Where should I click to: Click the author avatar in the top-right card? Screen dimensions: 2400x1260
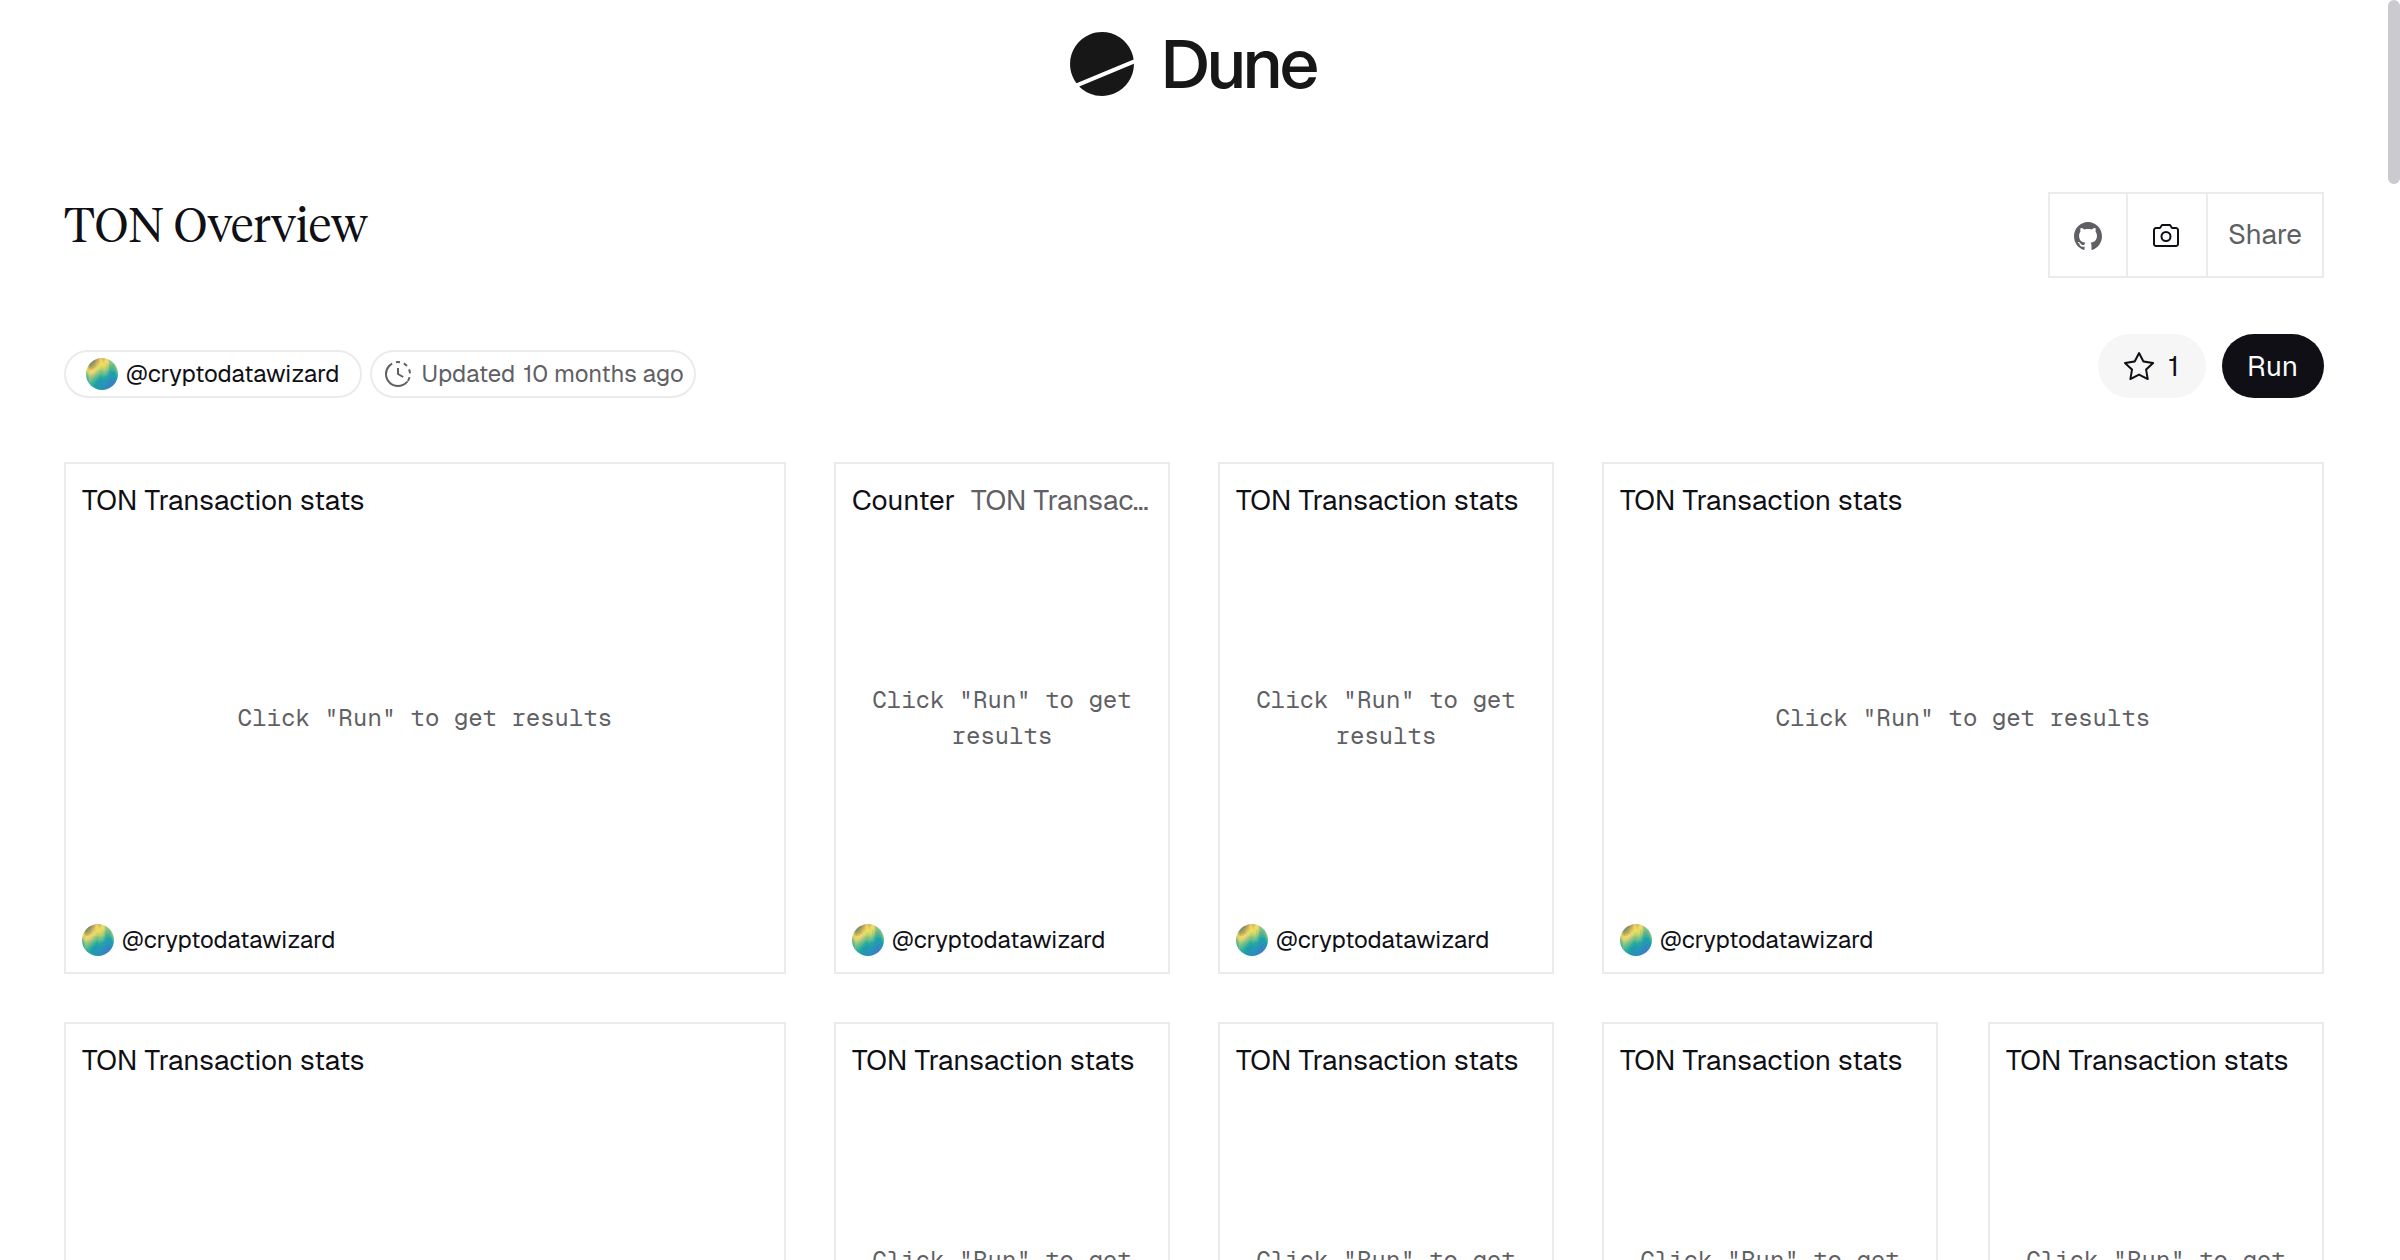pyautogui.click(x=1635, y=940)
